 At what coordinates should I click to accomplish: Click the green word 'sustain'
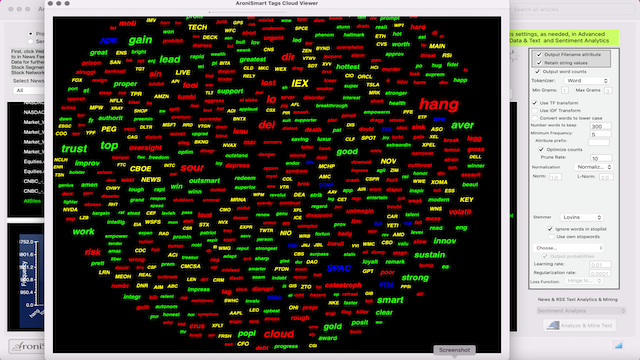point(429,255)
